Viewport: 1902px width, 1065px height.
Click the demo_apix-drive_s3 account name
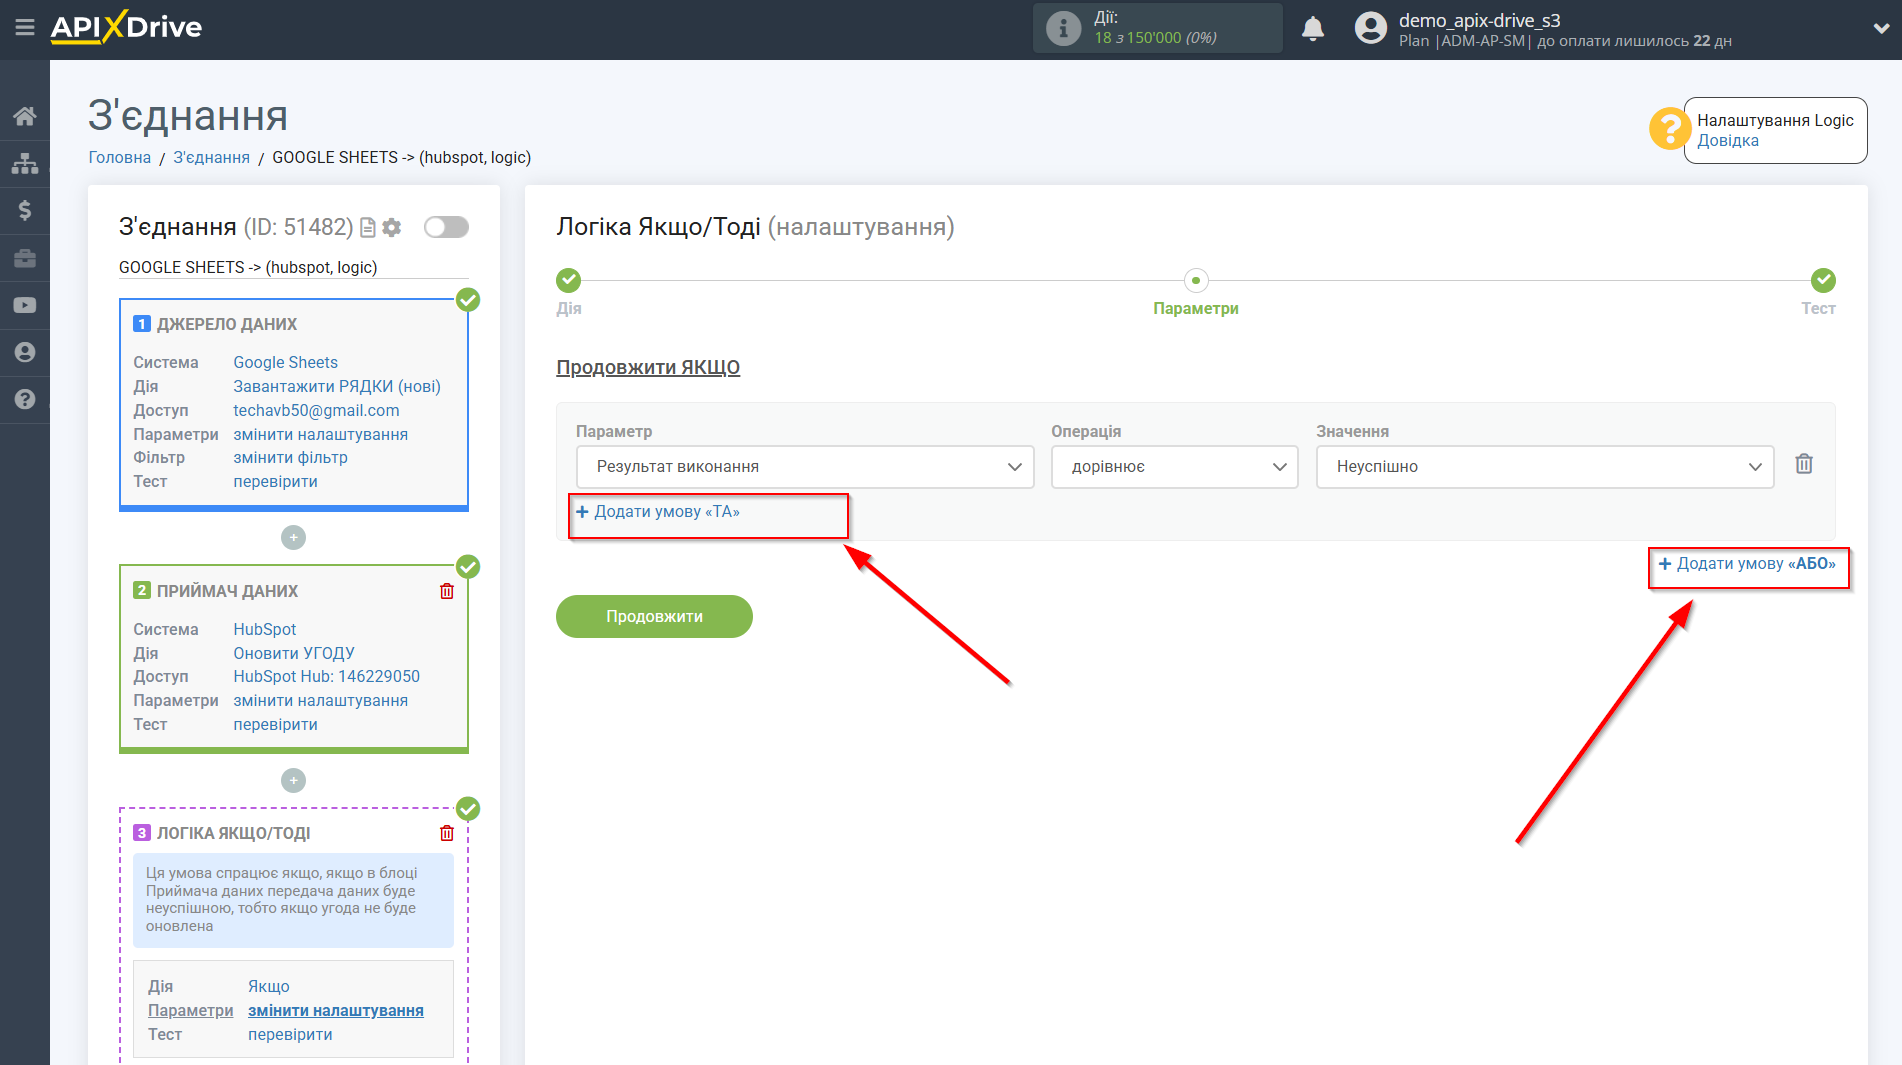[1479, 20]
